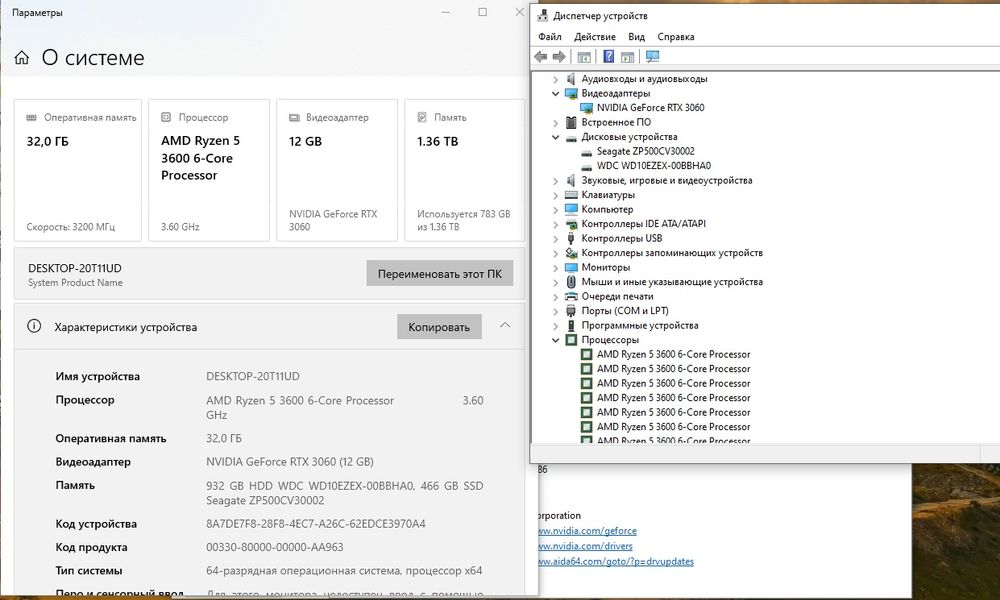
Task: Click the Порты (COM и LPT) icon
Action: [571, 311]
